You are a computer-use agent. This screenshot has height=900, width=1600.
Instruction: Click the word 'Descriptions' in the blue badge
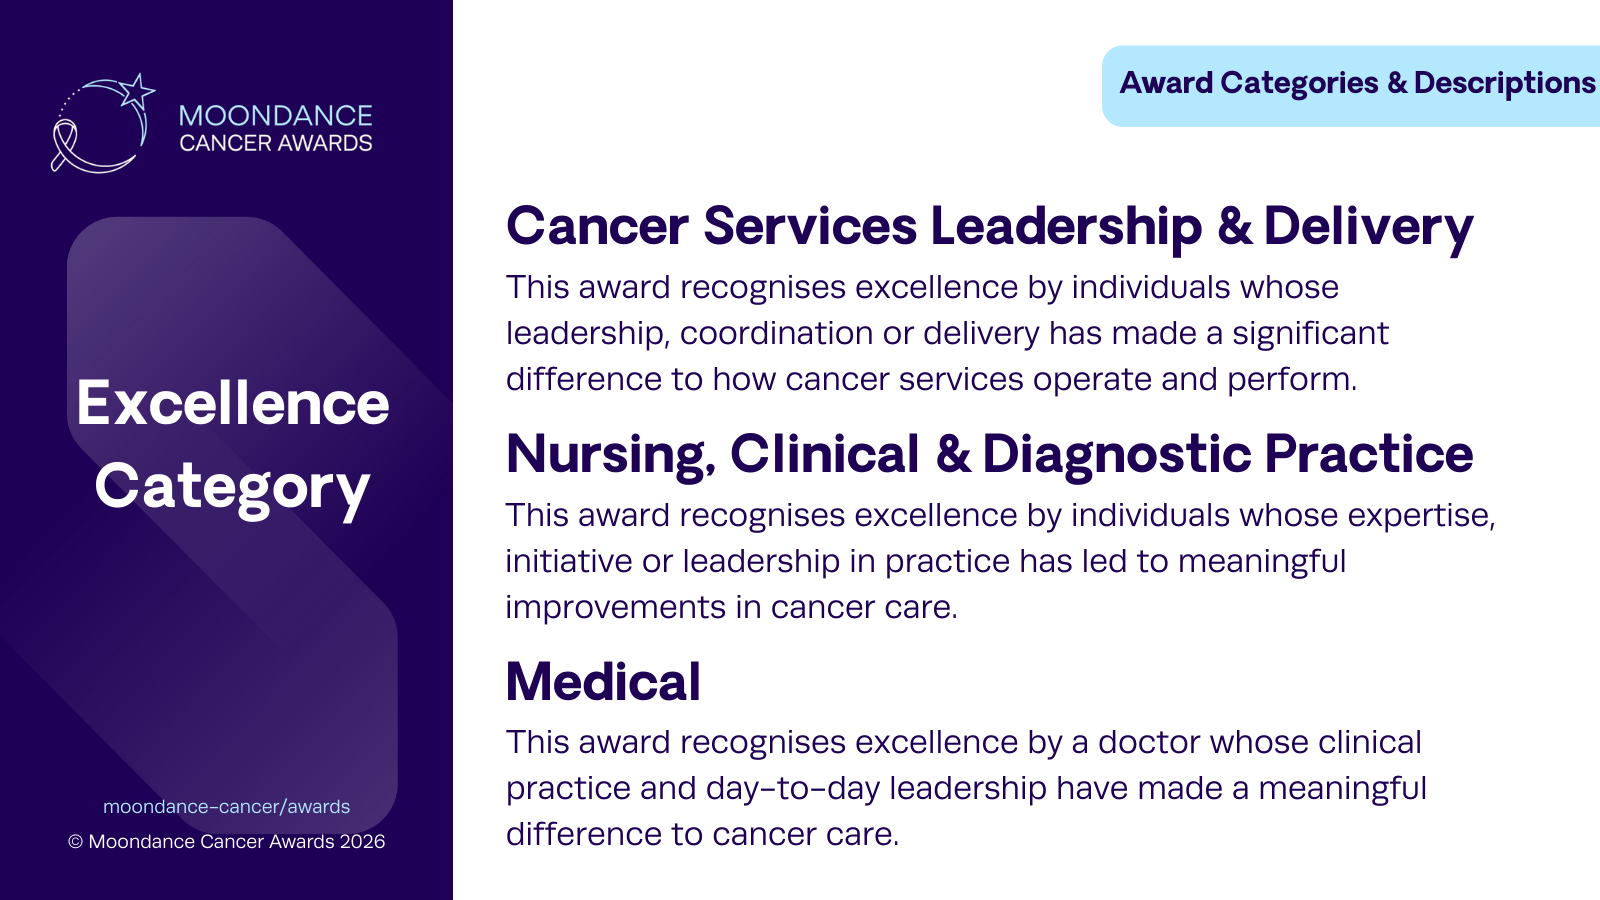[1504, 84]
